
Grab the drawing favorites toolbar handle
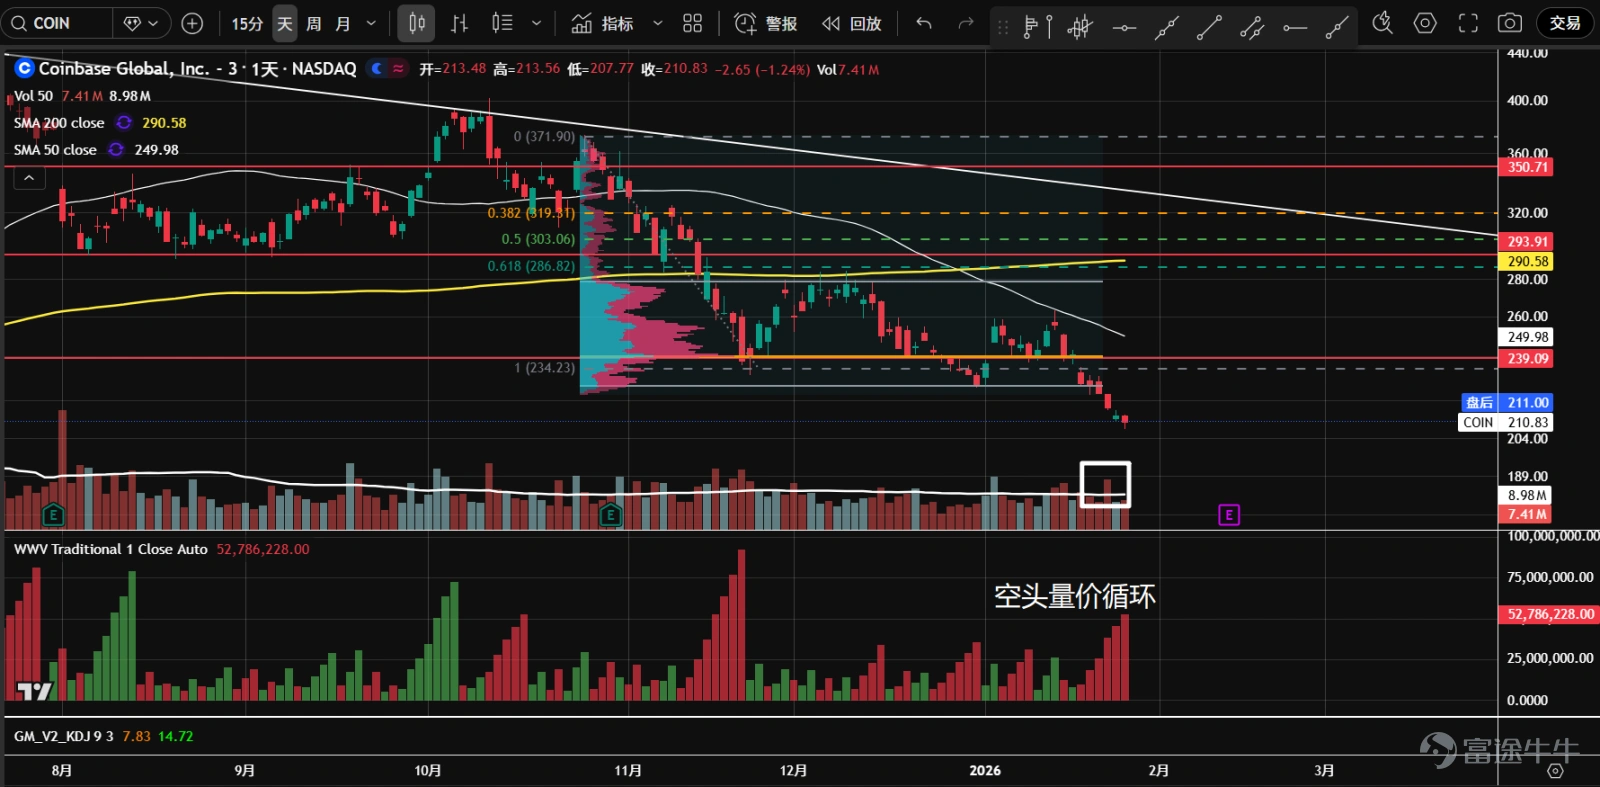pyautogui.click(x=1003, y=27)
